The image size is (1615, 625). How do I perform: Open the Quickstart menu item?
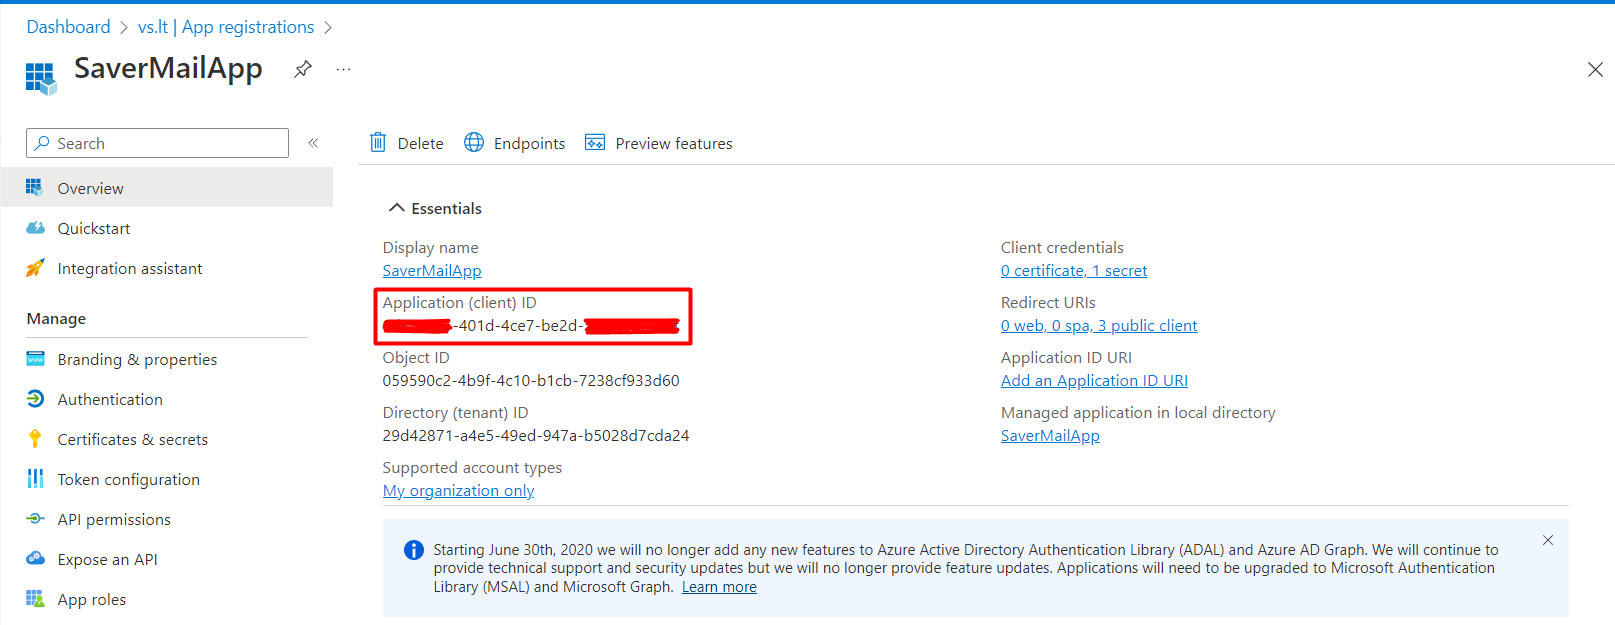(x=167, y=228)
